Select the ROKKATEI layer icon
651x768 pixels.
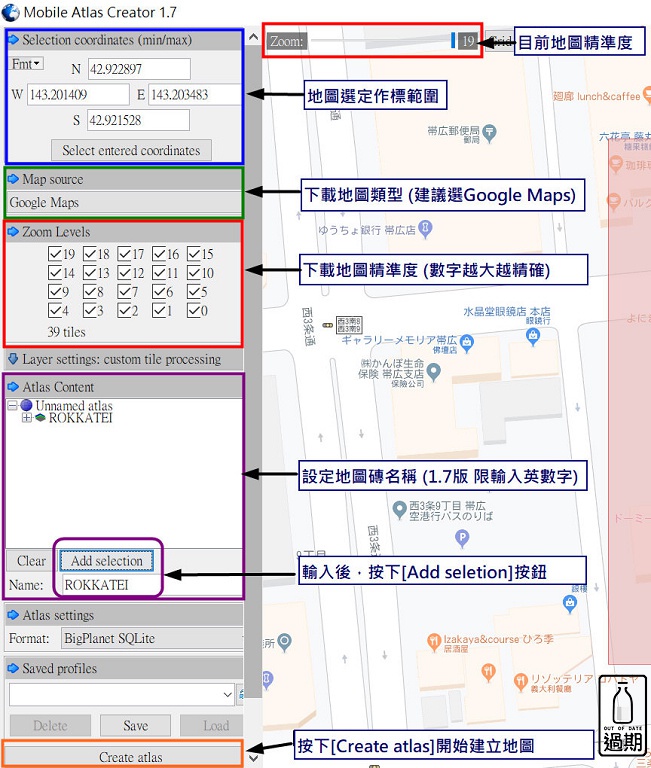click(40, 418)
